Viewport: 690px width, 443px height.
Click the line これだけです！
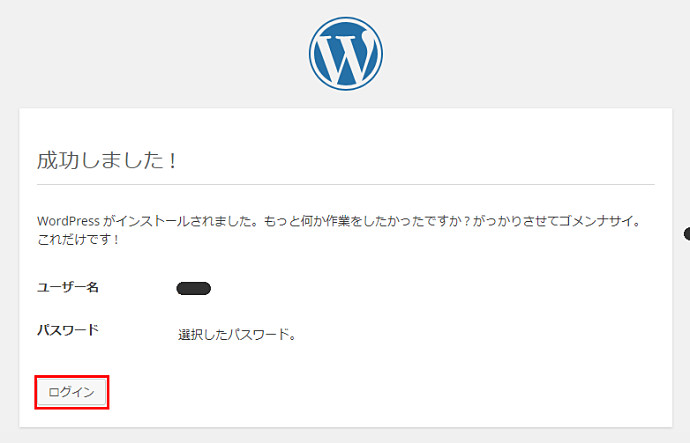pos(78,241)
